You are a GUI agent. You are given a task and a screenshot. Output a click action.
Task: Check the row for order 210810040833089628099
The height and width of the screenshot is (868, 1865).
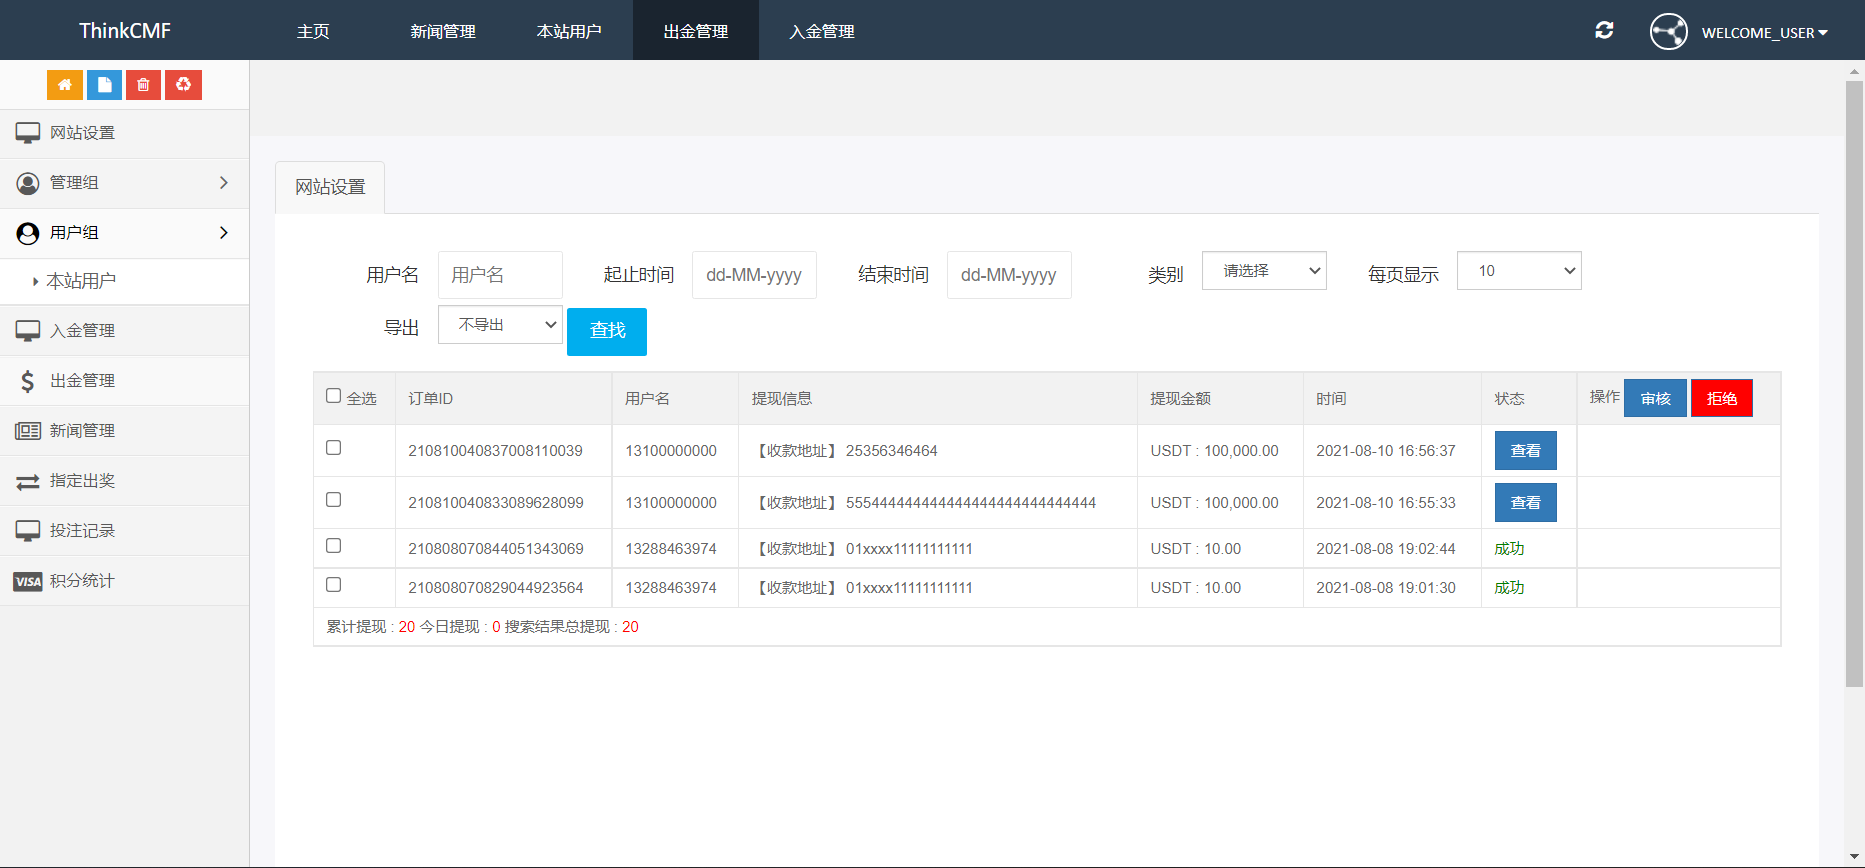[x=334, y=500]
